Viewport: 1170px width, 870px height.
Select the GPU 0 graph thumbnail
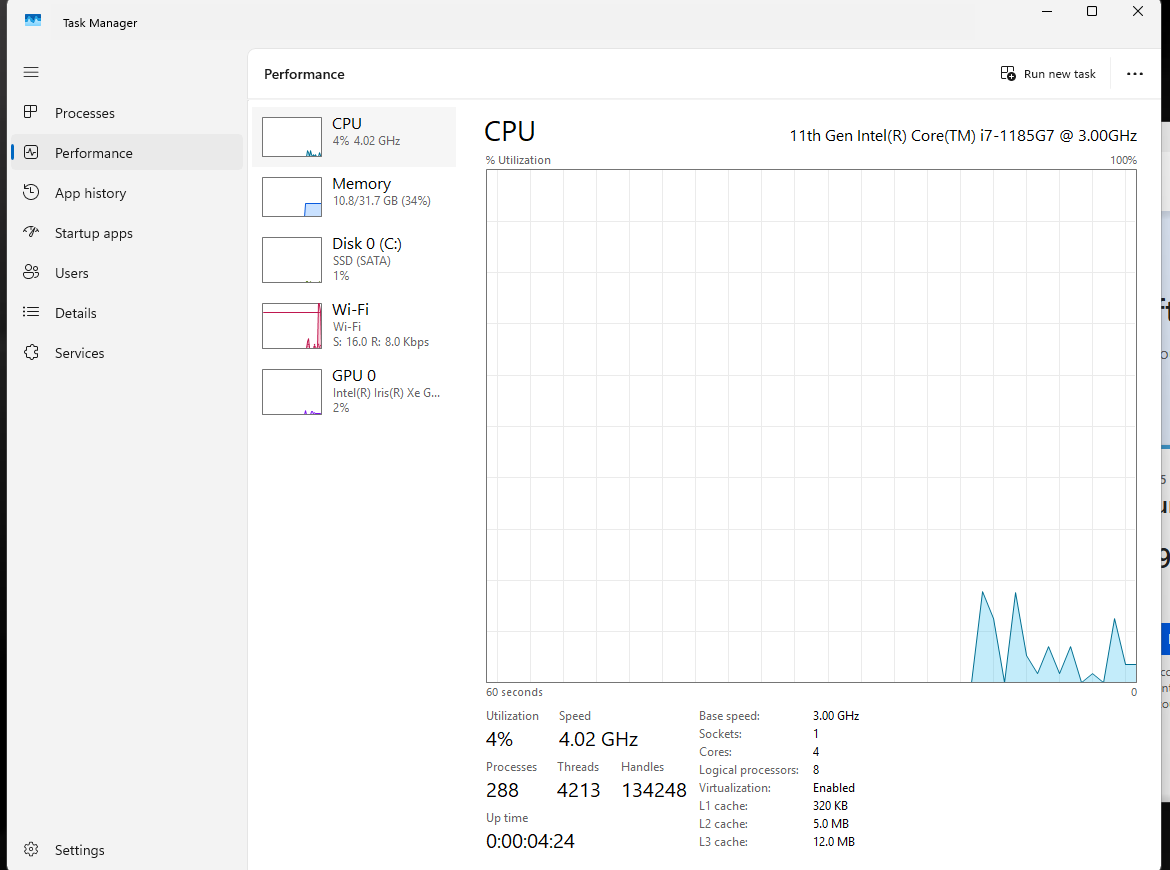point(292,392)
